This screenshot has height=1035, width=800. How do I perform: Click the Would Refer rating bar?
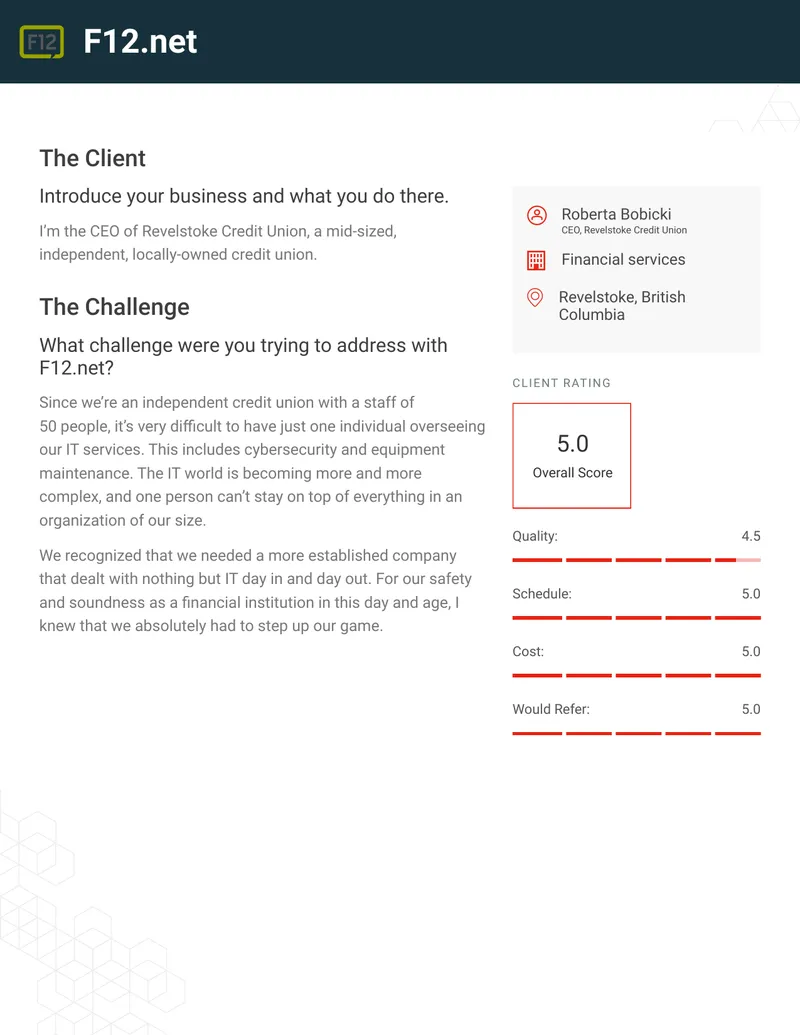(636, 733)
